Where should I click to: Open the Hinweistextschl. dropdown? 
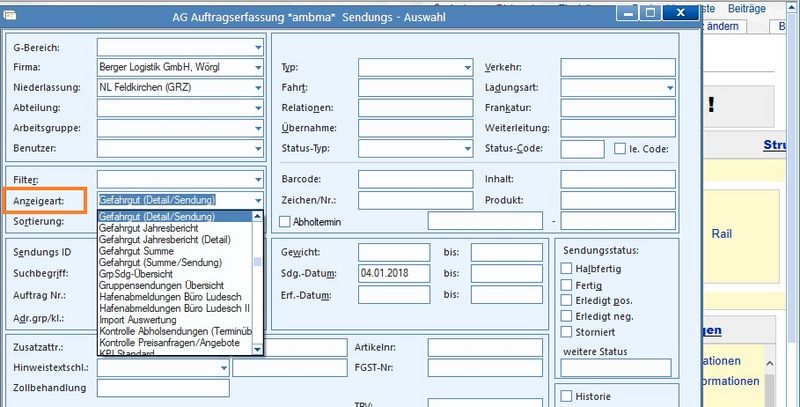click(x=224, y=367)
